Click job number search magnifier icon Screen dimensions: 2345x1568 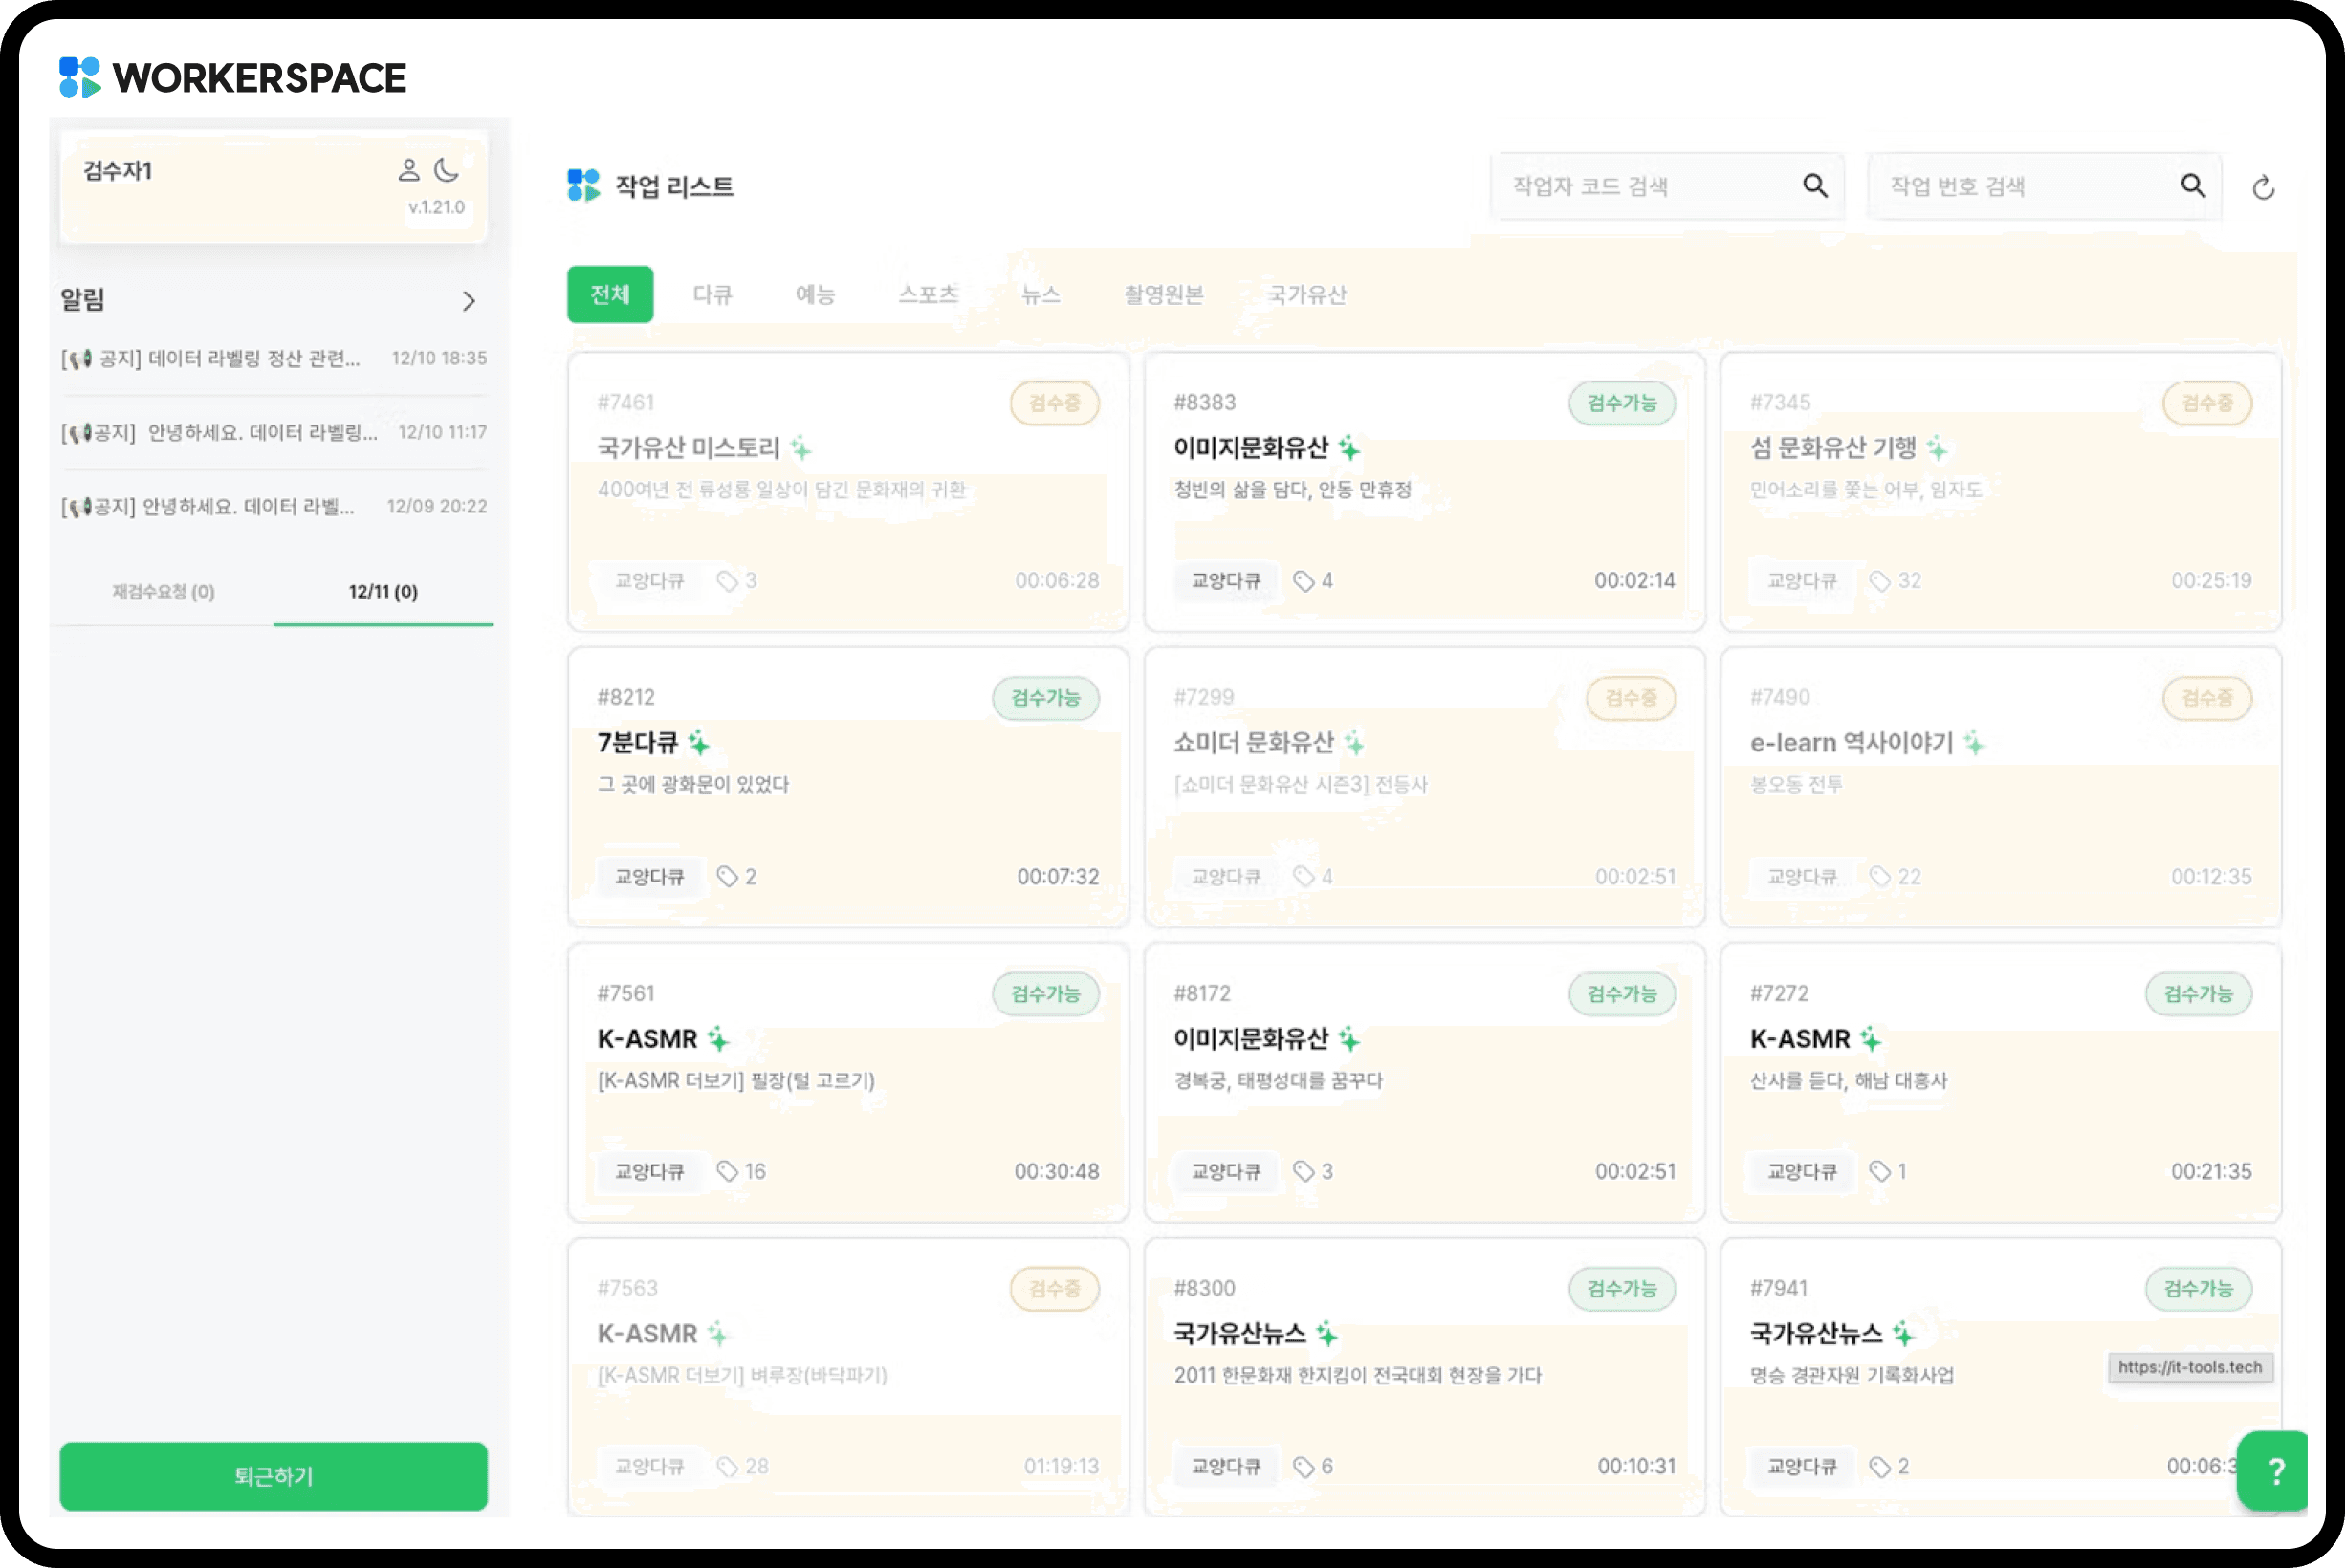point(2192,186)
